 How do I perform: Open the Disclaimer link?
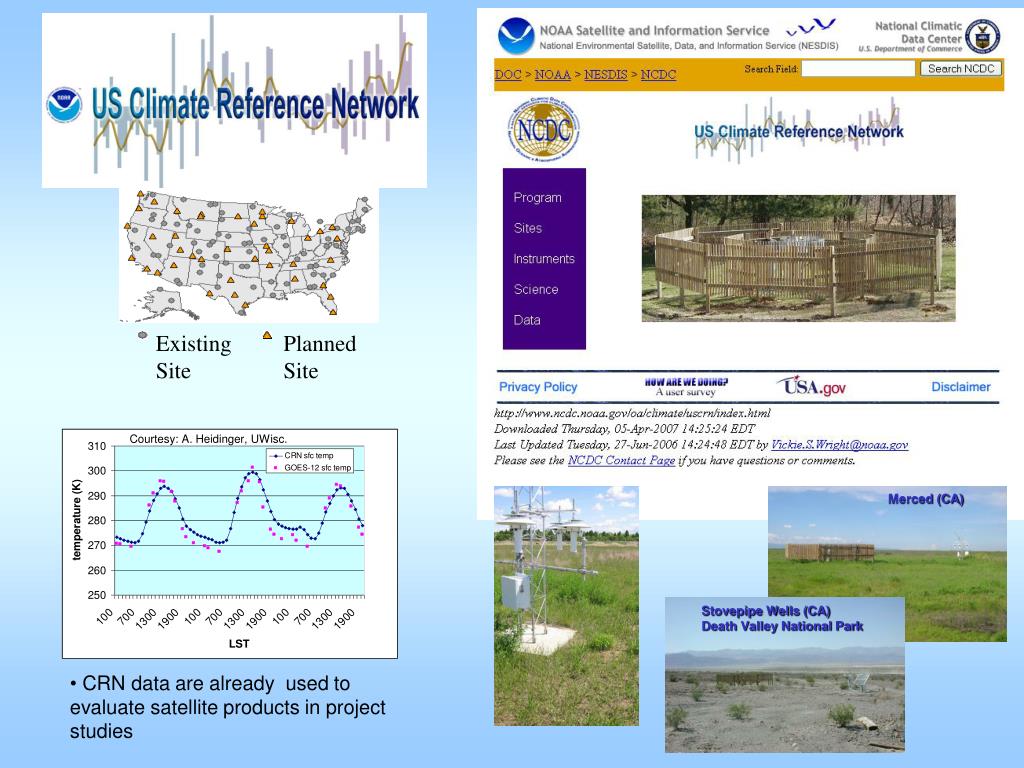(961, 387)
